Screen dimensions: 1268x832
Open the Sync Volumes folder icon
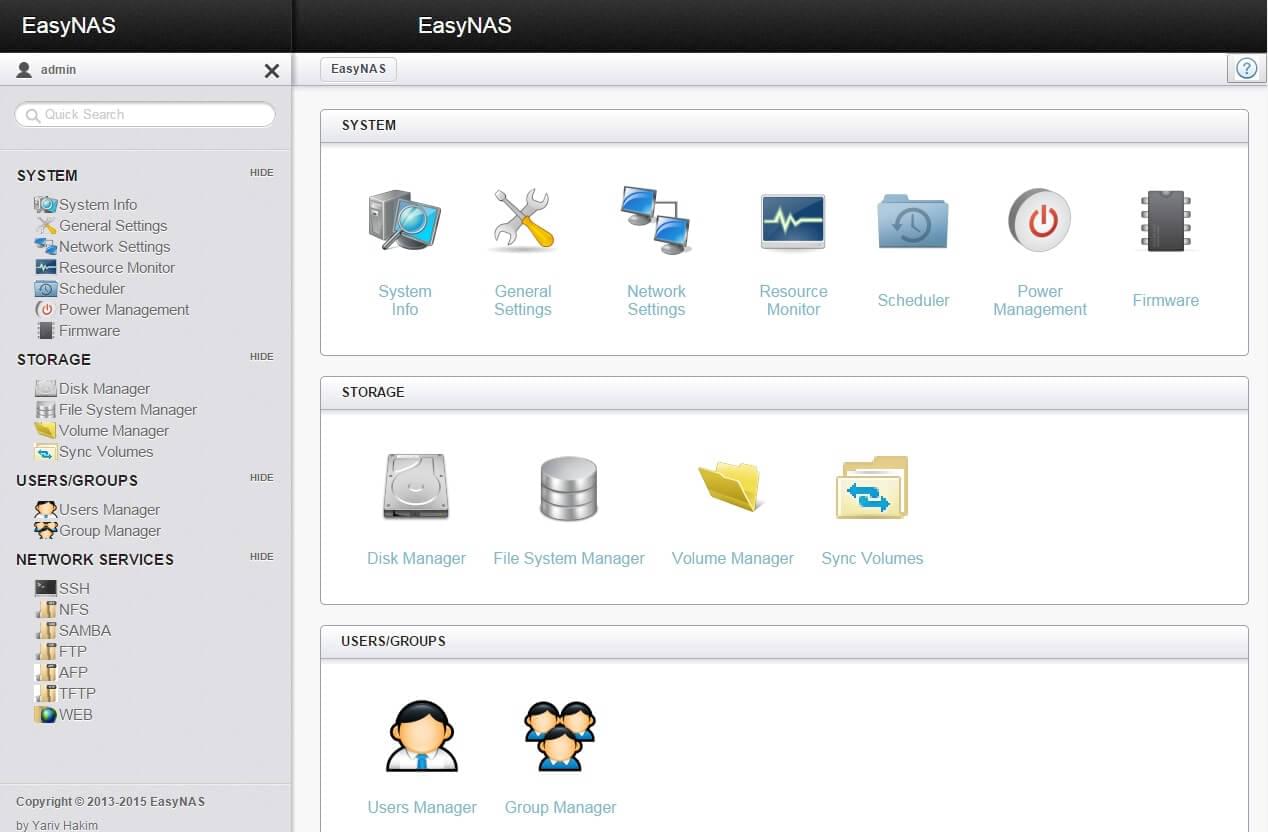coord(872,488)
